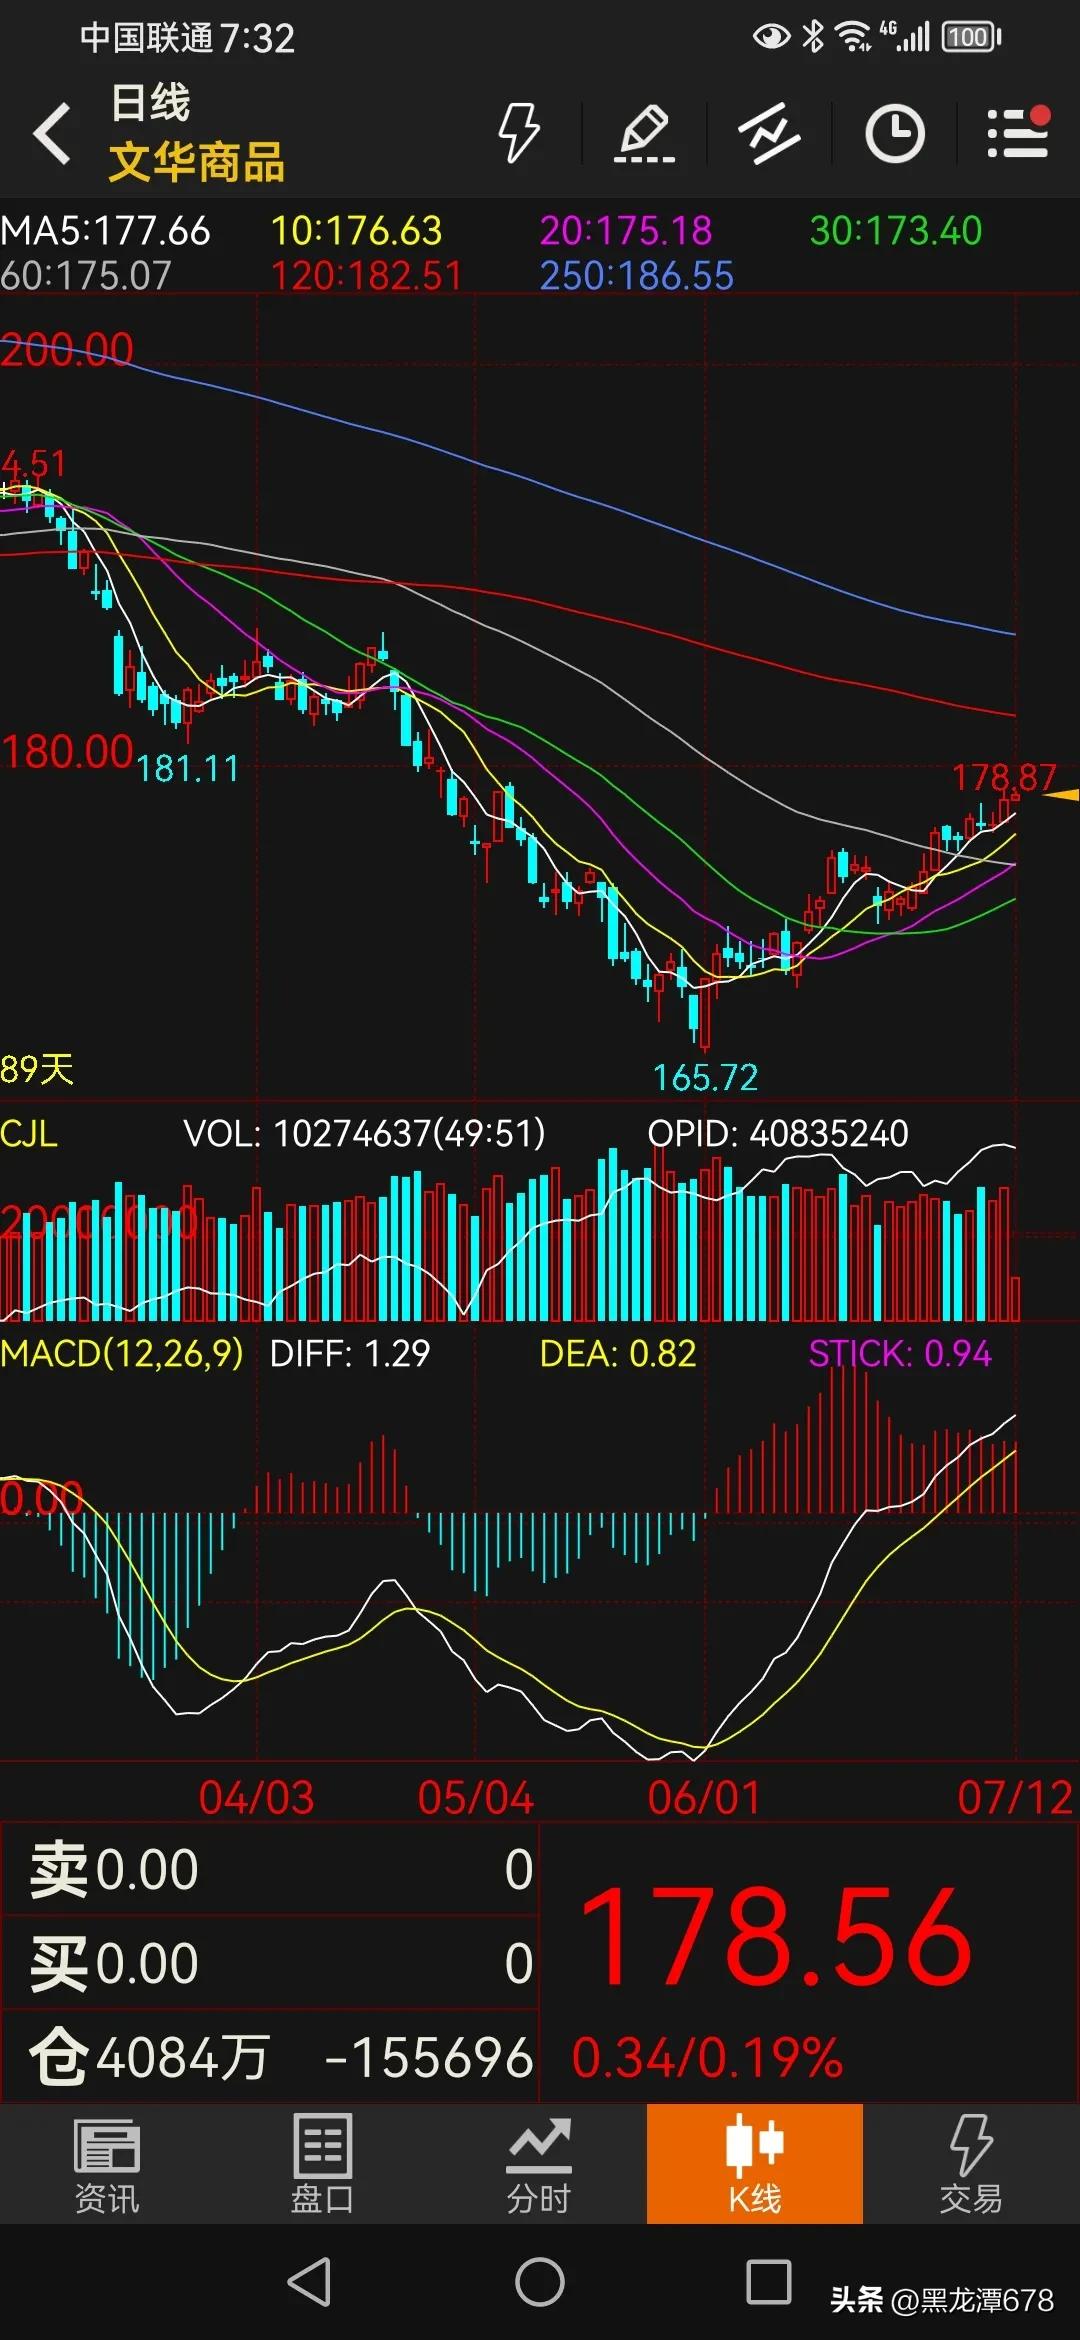Tap the 178.87 high price marker
The width and height of the screenshot is (1080, 2340).
click(x=1004, y=777)
